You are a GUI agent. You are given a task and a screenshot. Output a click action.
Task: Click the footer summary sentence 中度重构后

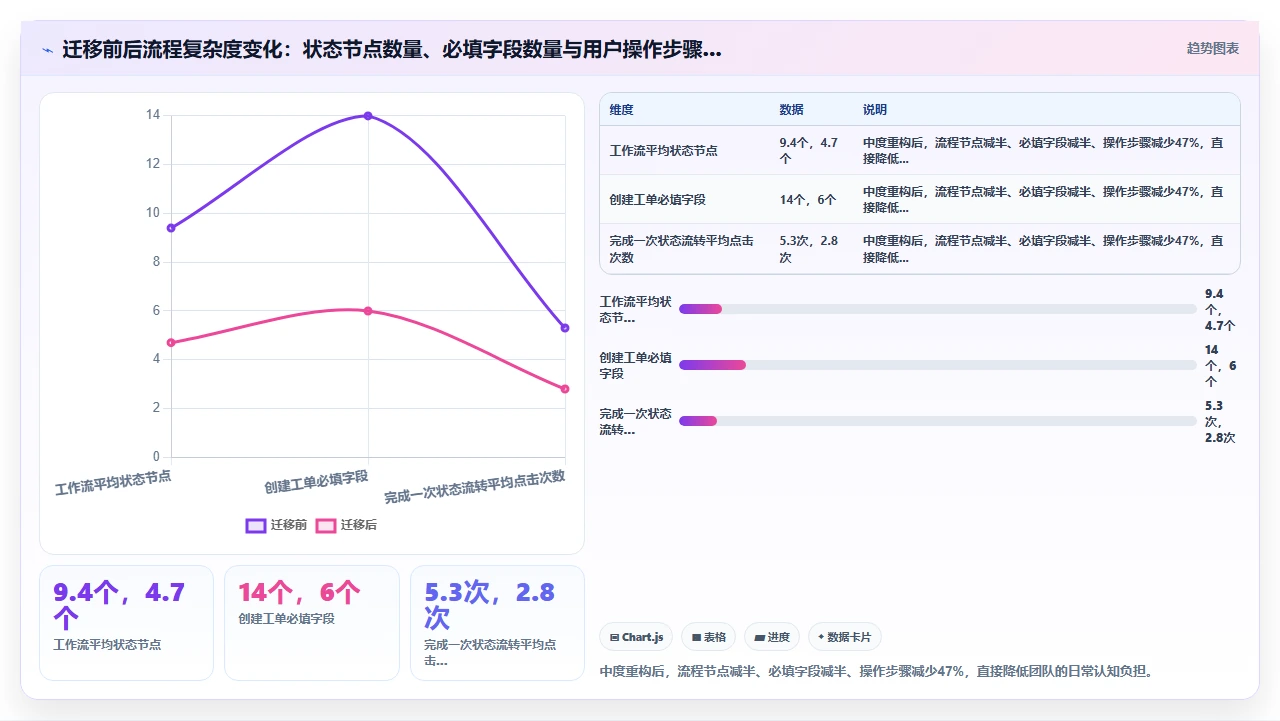877,671
